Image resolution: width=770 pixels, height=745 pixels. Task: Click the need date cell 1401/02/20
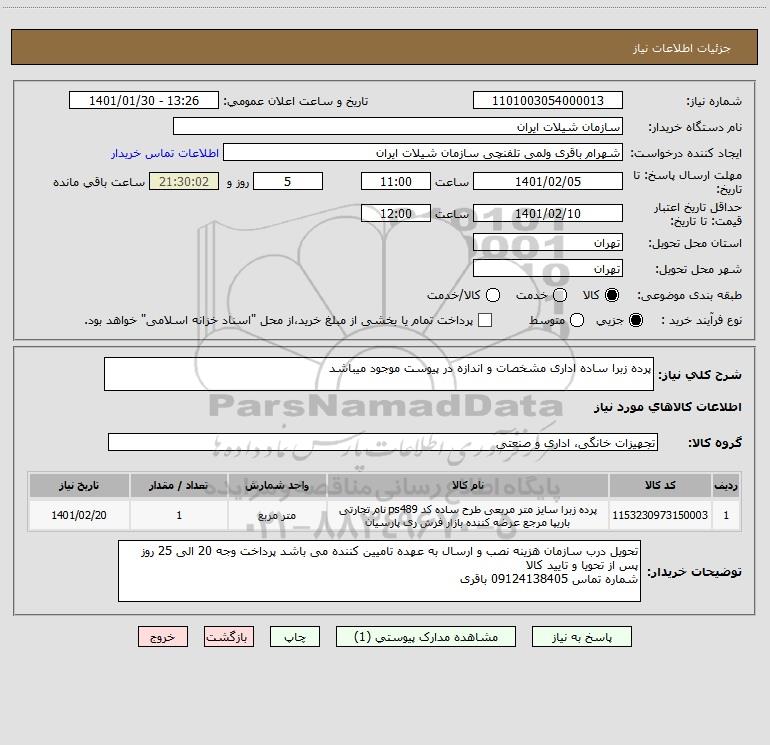coord(79,515)
